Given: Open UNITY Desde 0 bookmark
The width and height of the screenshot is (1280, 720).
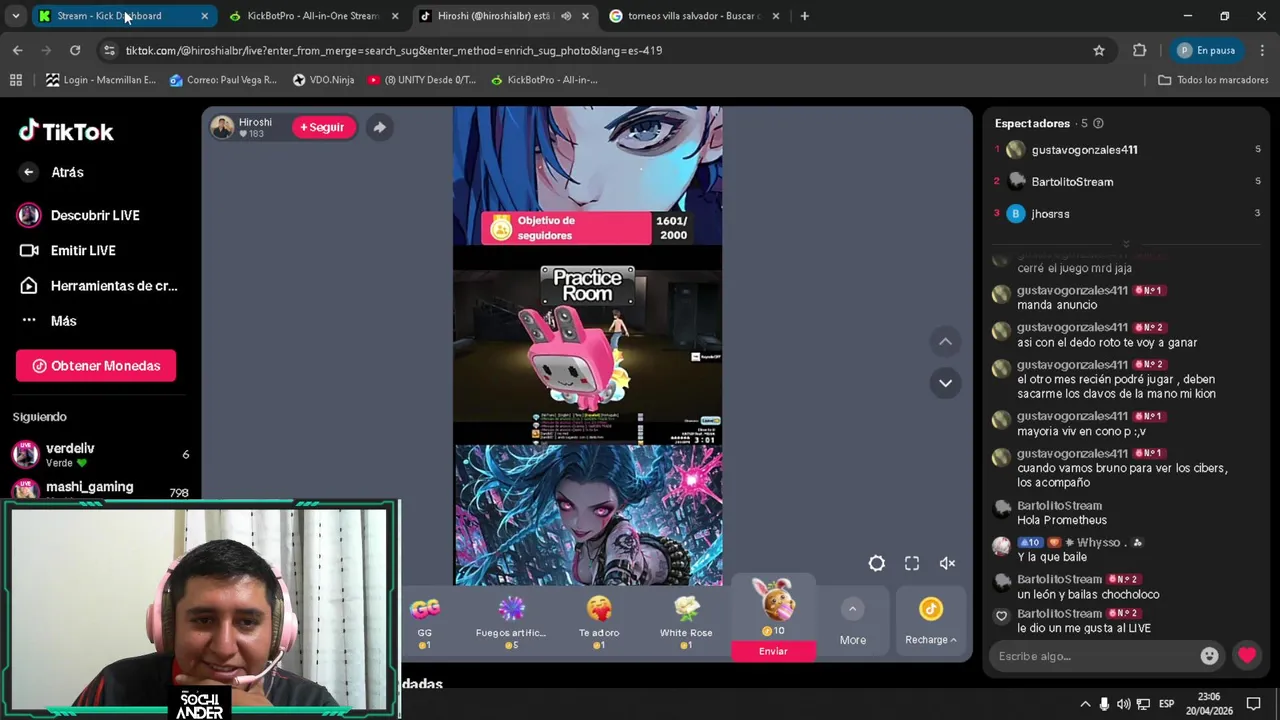Looking at the screenshot, I should [x=422, y=80].
